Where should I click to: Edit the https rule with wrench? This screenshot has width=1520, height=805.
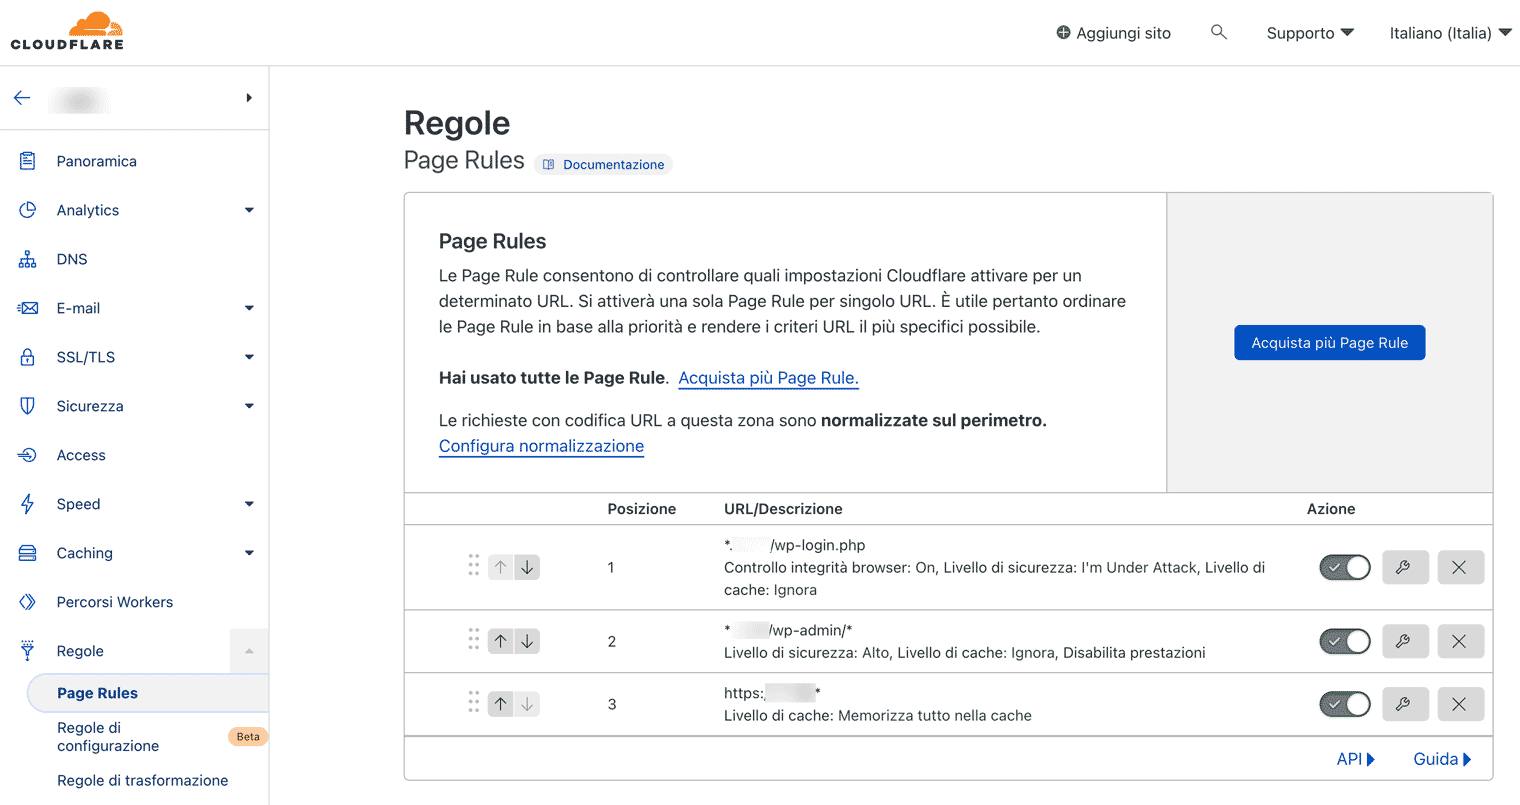click(1403, 704)
